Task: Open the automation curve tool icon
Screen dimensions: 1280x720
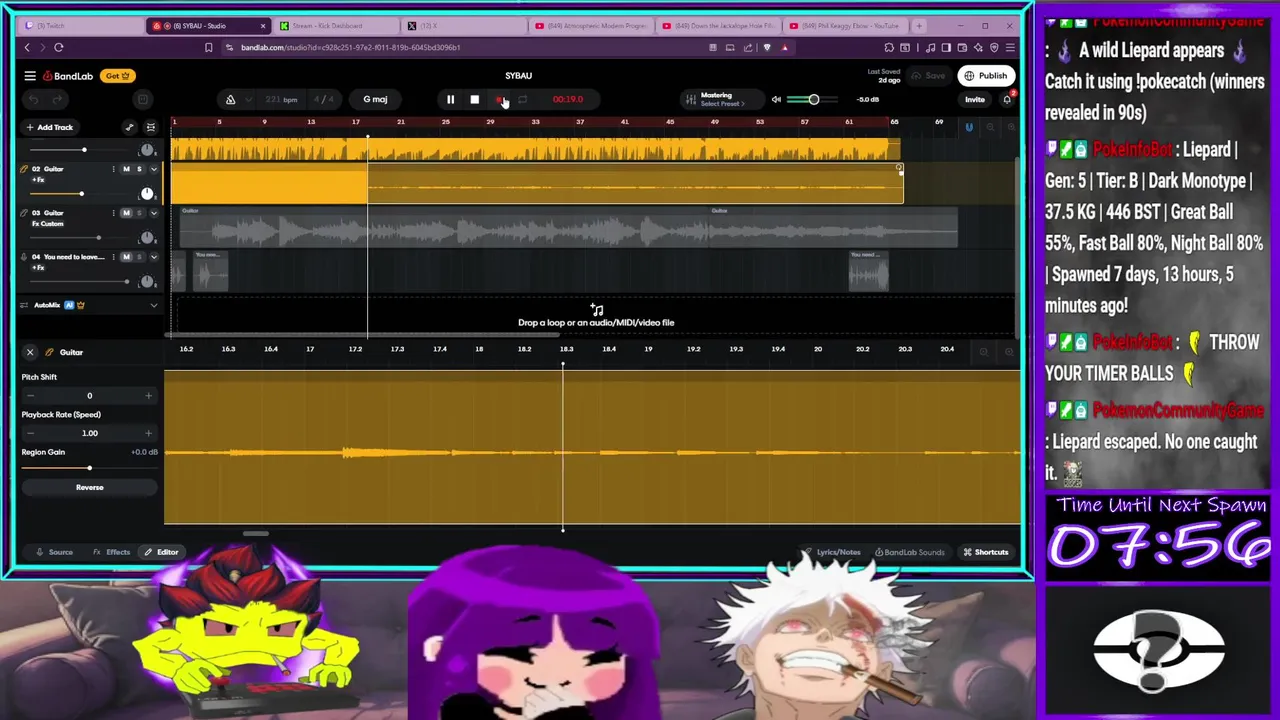Action: tap(129, 127)
